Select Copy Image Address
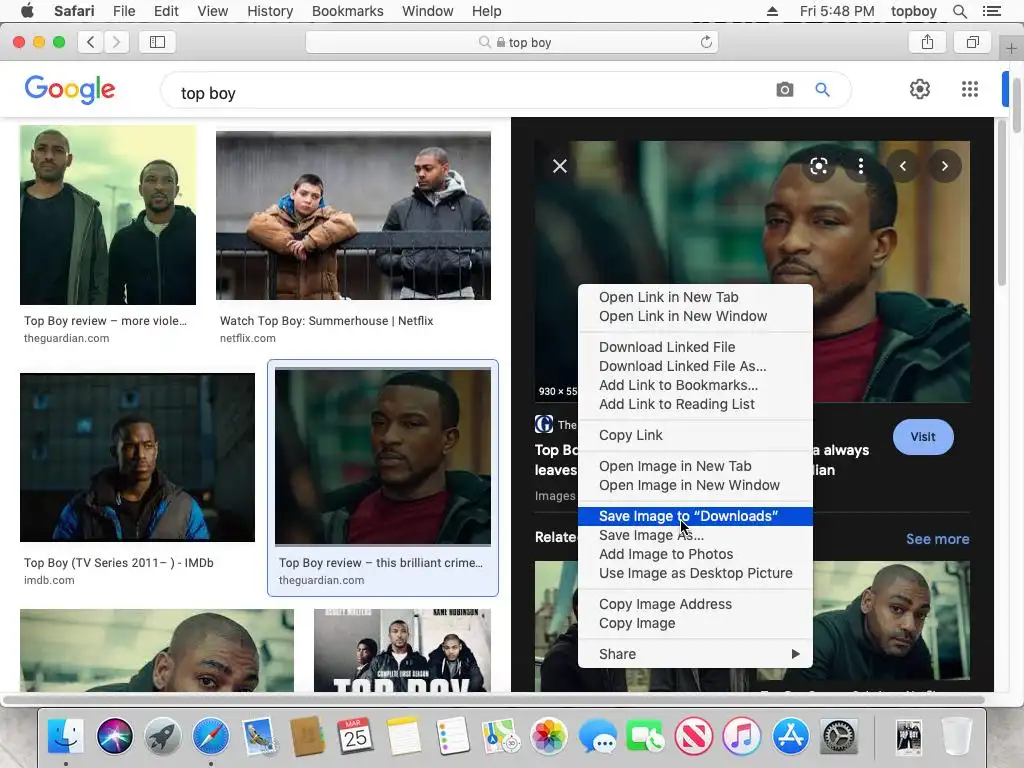The height and width of the screenshot is (768, 1024). point(696,604)
